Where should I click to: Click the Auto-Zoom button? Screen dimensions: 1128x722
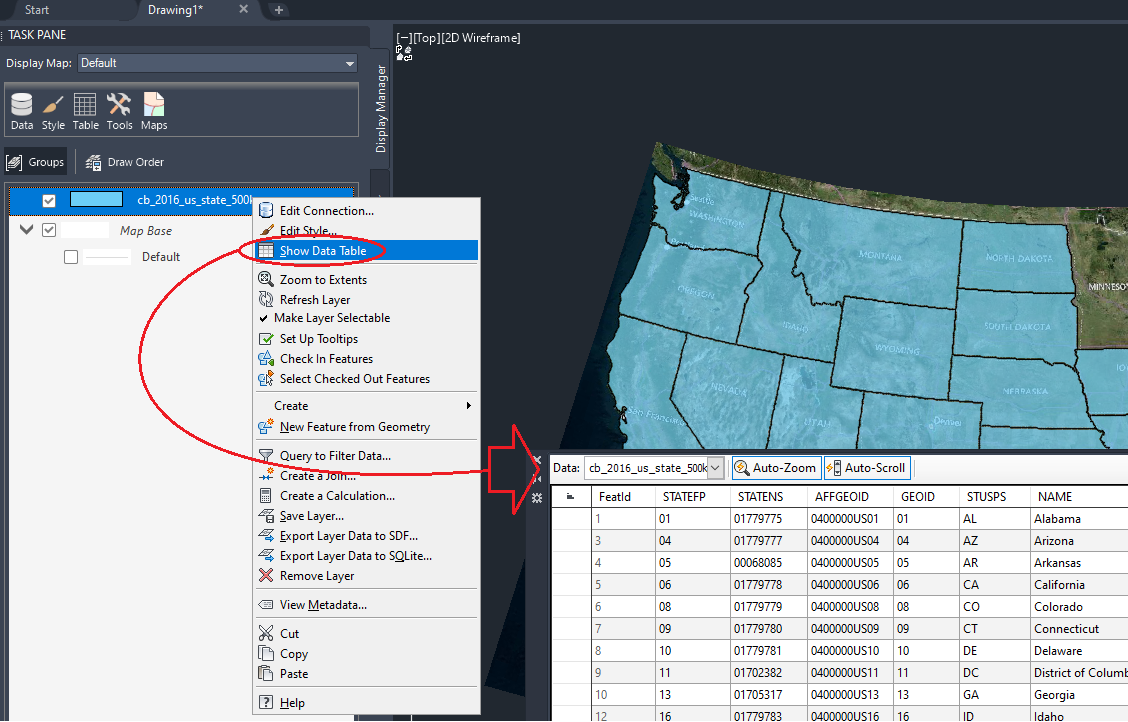coord(776,467)
